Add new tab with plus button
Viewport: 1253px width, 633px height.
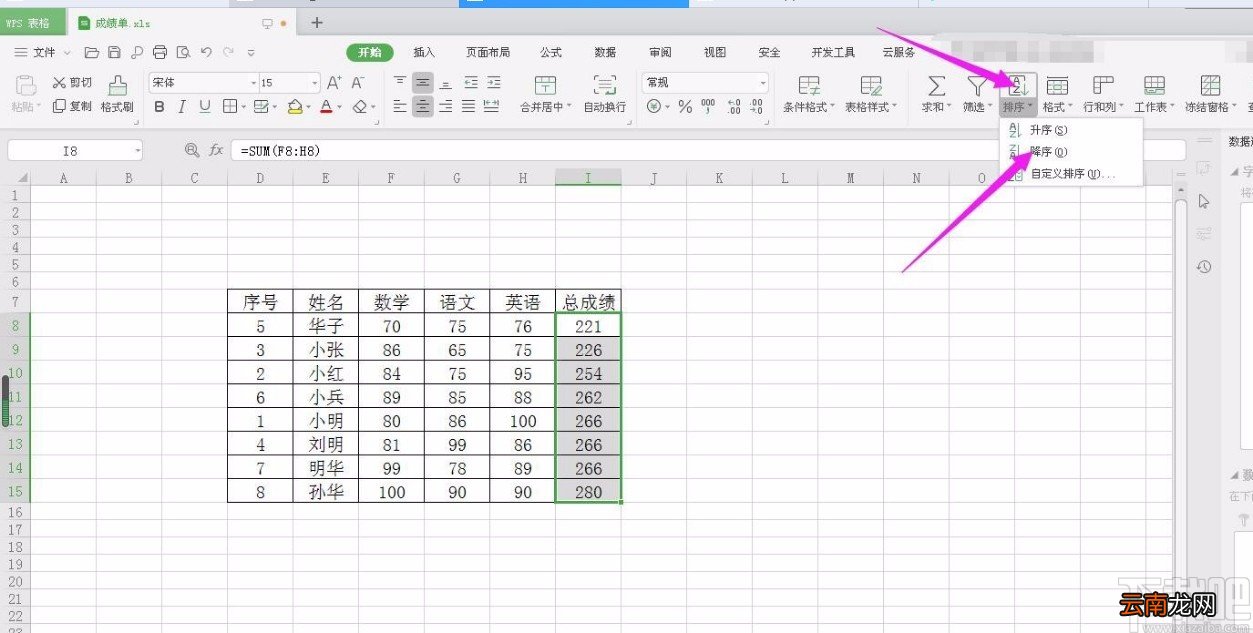point(317,22)
